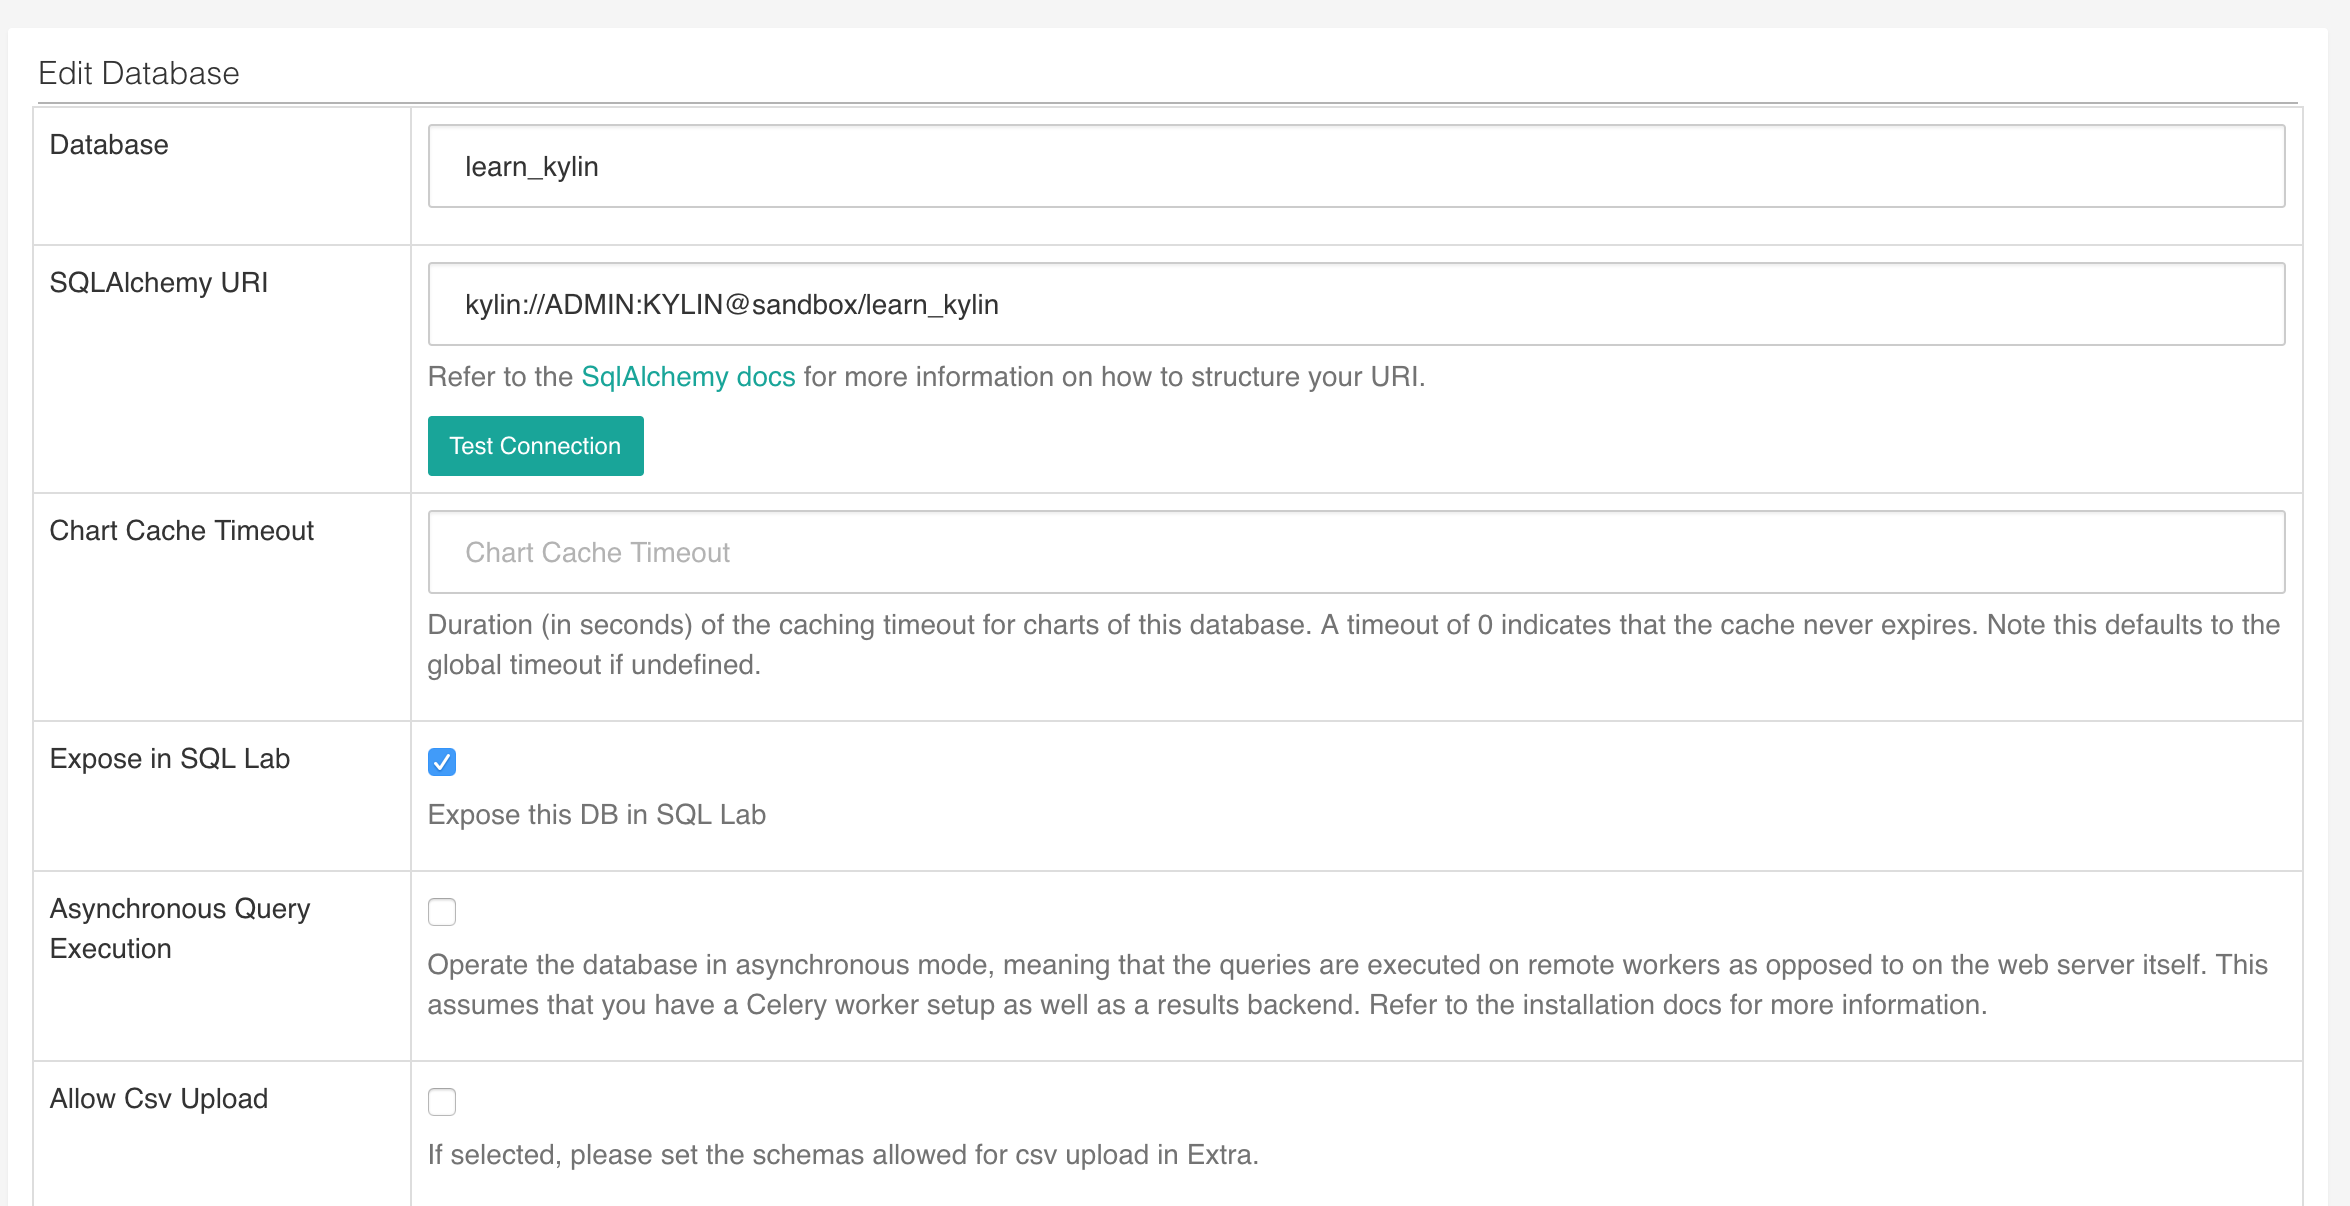This screenshot has width=2350, height=1206.
Task: Open the SqlAlchemy docs link
Action: (x=688, y=377)
